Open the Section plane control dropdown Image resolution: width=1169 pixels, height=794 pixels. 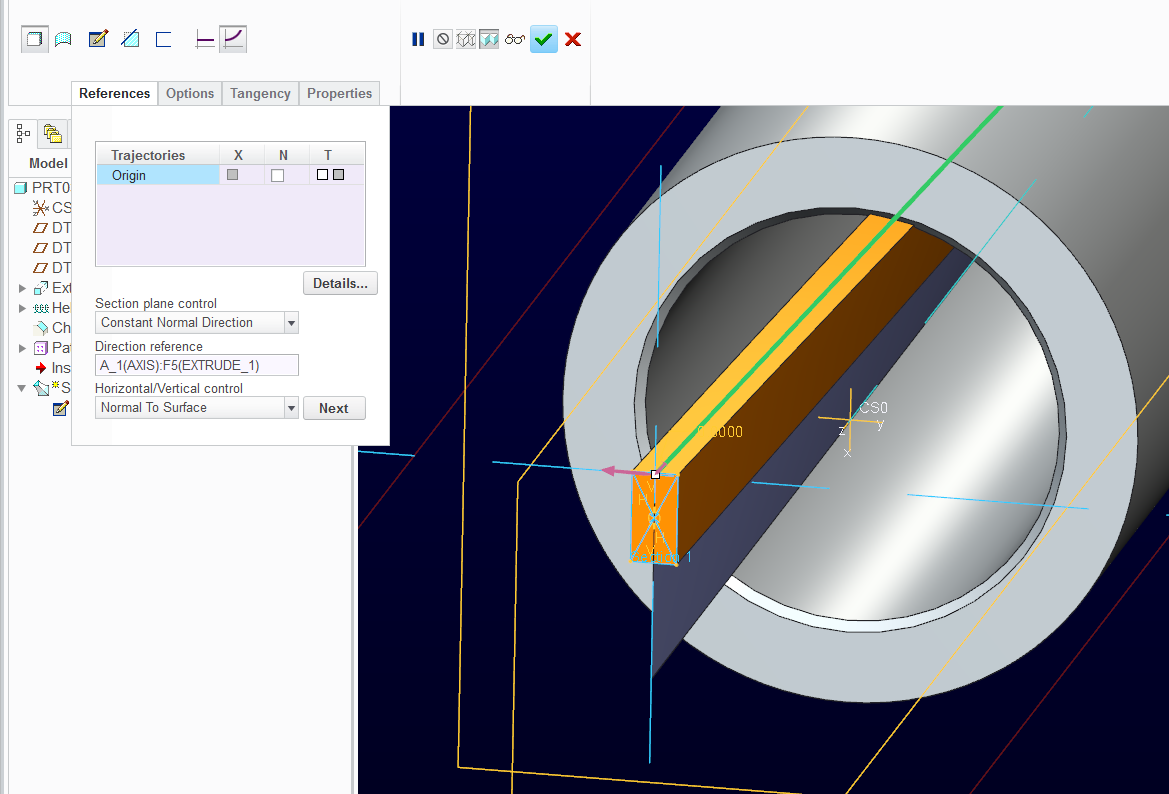click(x=289, y=322)
